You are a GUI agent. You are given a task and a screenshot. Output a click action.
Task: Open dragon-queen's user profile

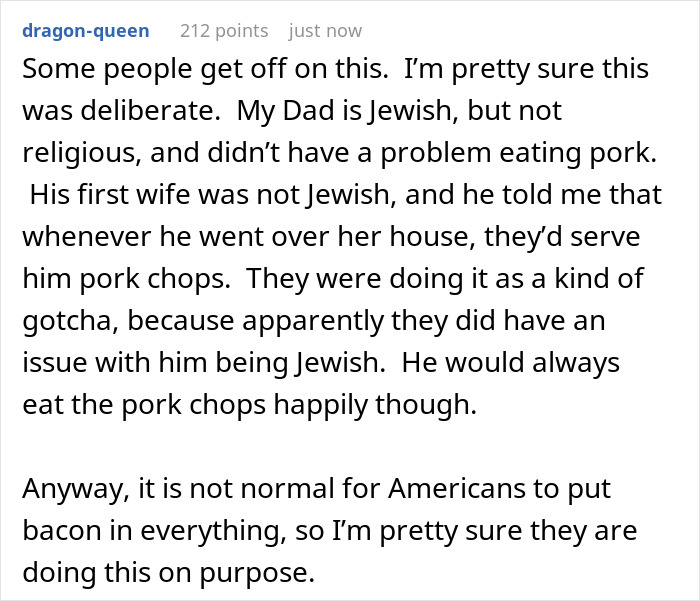click(x=84, y=31)
